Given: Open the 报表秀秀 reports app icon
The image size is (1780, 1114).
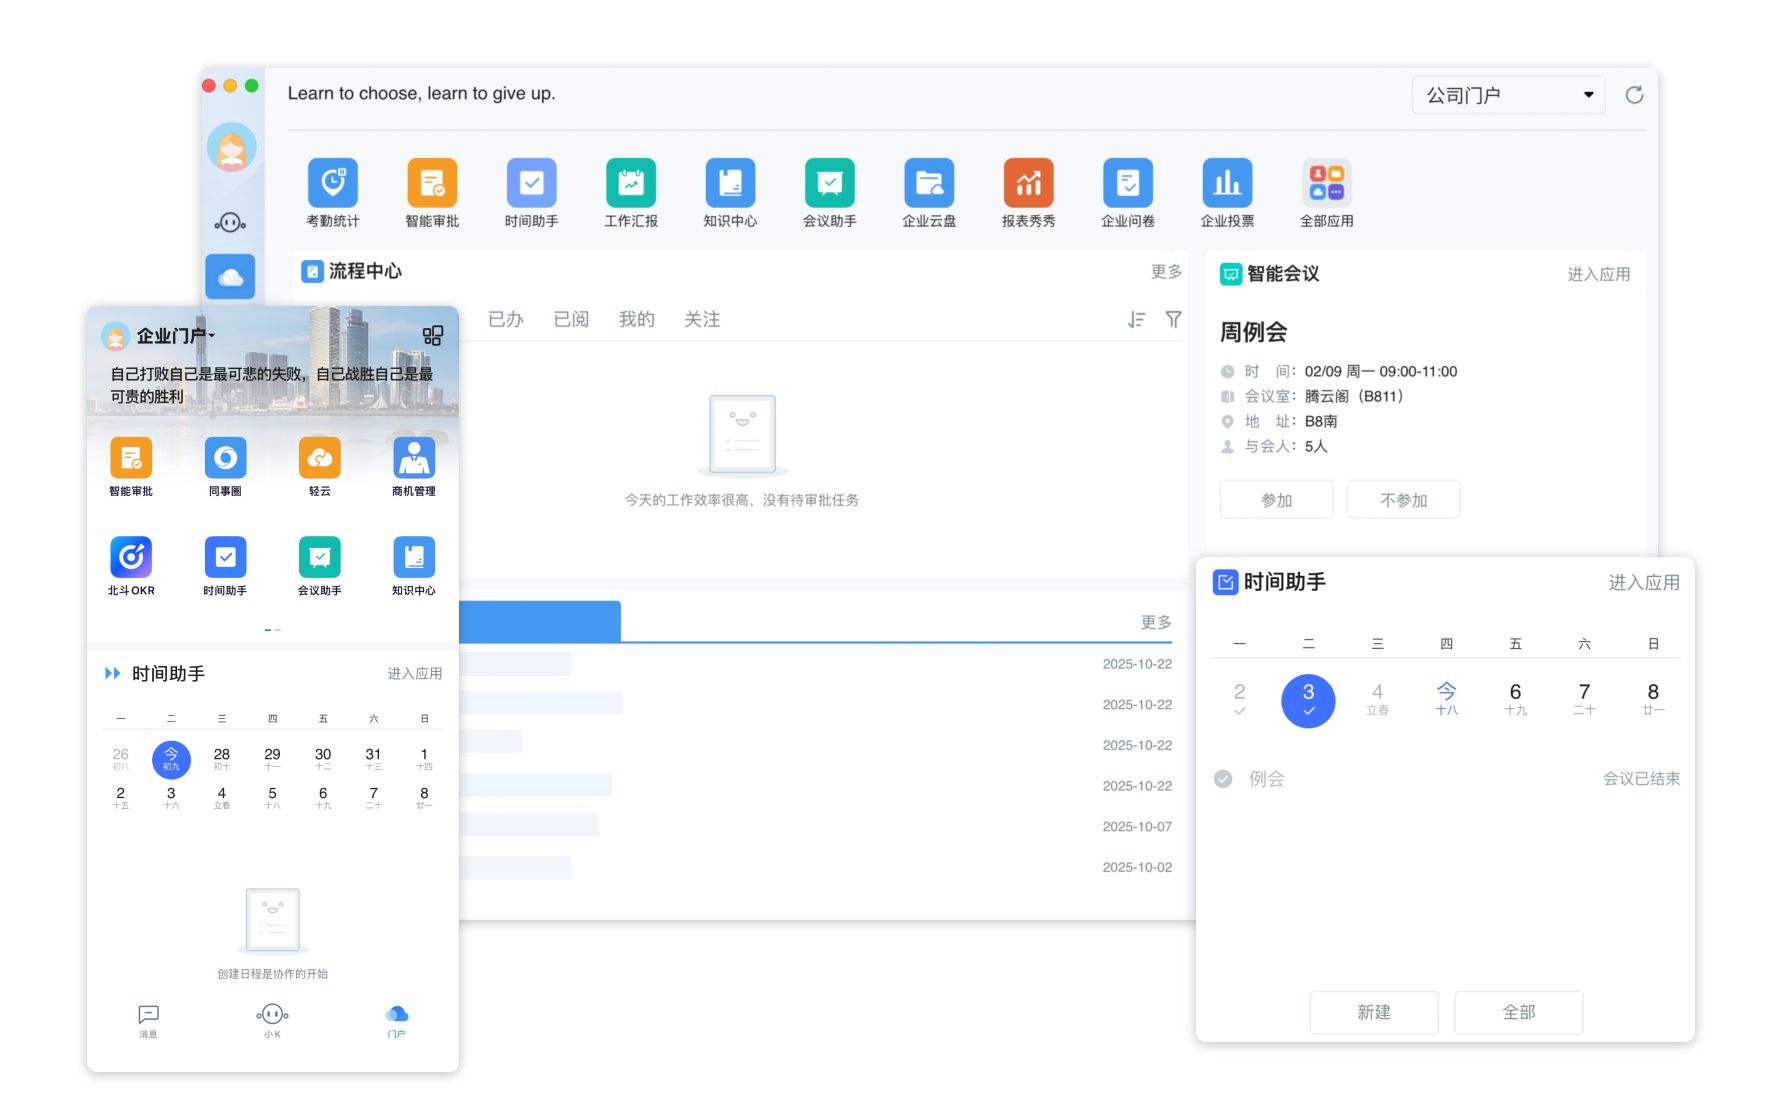Looking at the screenshot, I should pyautogui.click(x=1028, y=183).
